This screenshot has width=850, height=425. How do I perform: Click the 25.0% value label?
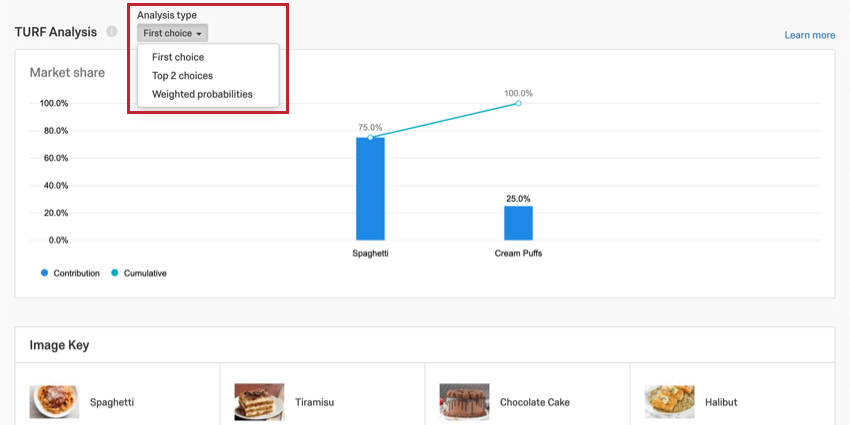[518, 199]
